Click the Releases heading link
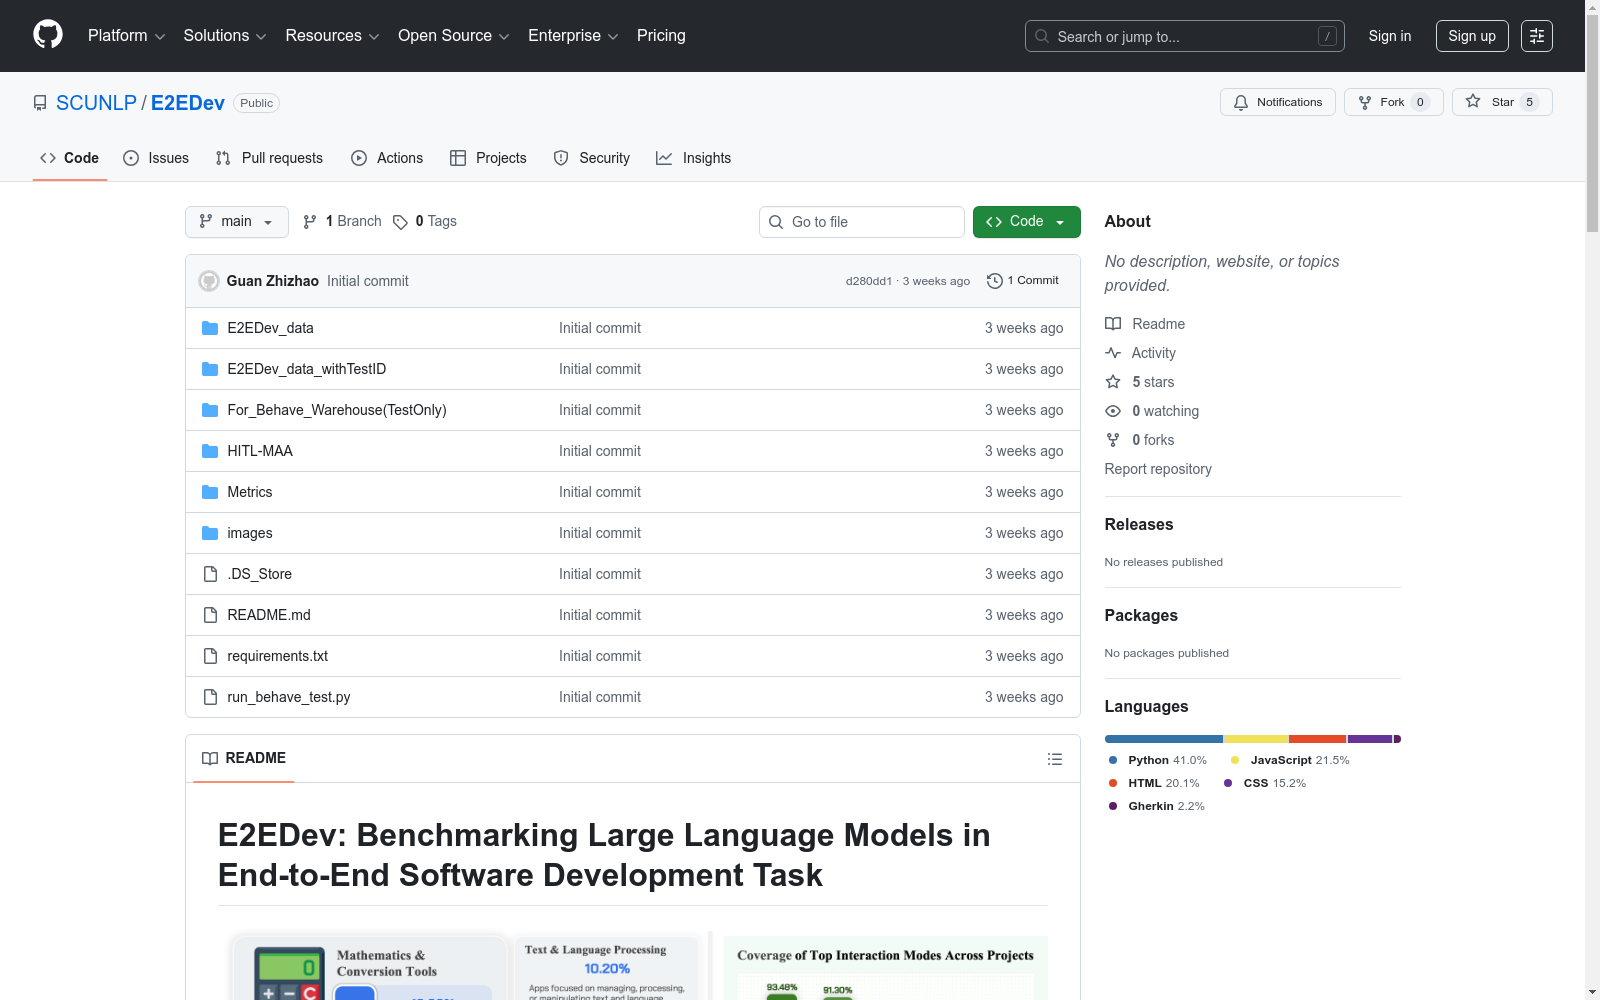The width and height of the screenshot is (1600, 1000). pos(1139,525)
